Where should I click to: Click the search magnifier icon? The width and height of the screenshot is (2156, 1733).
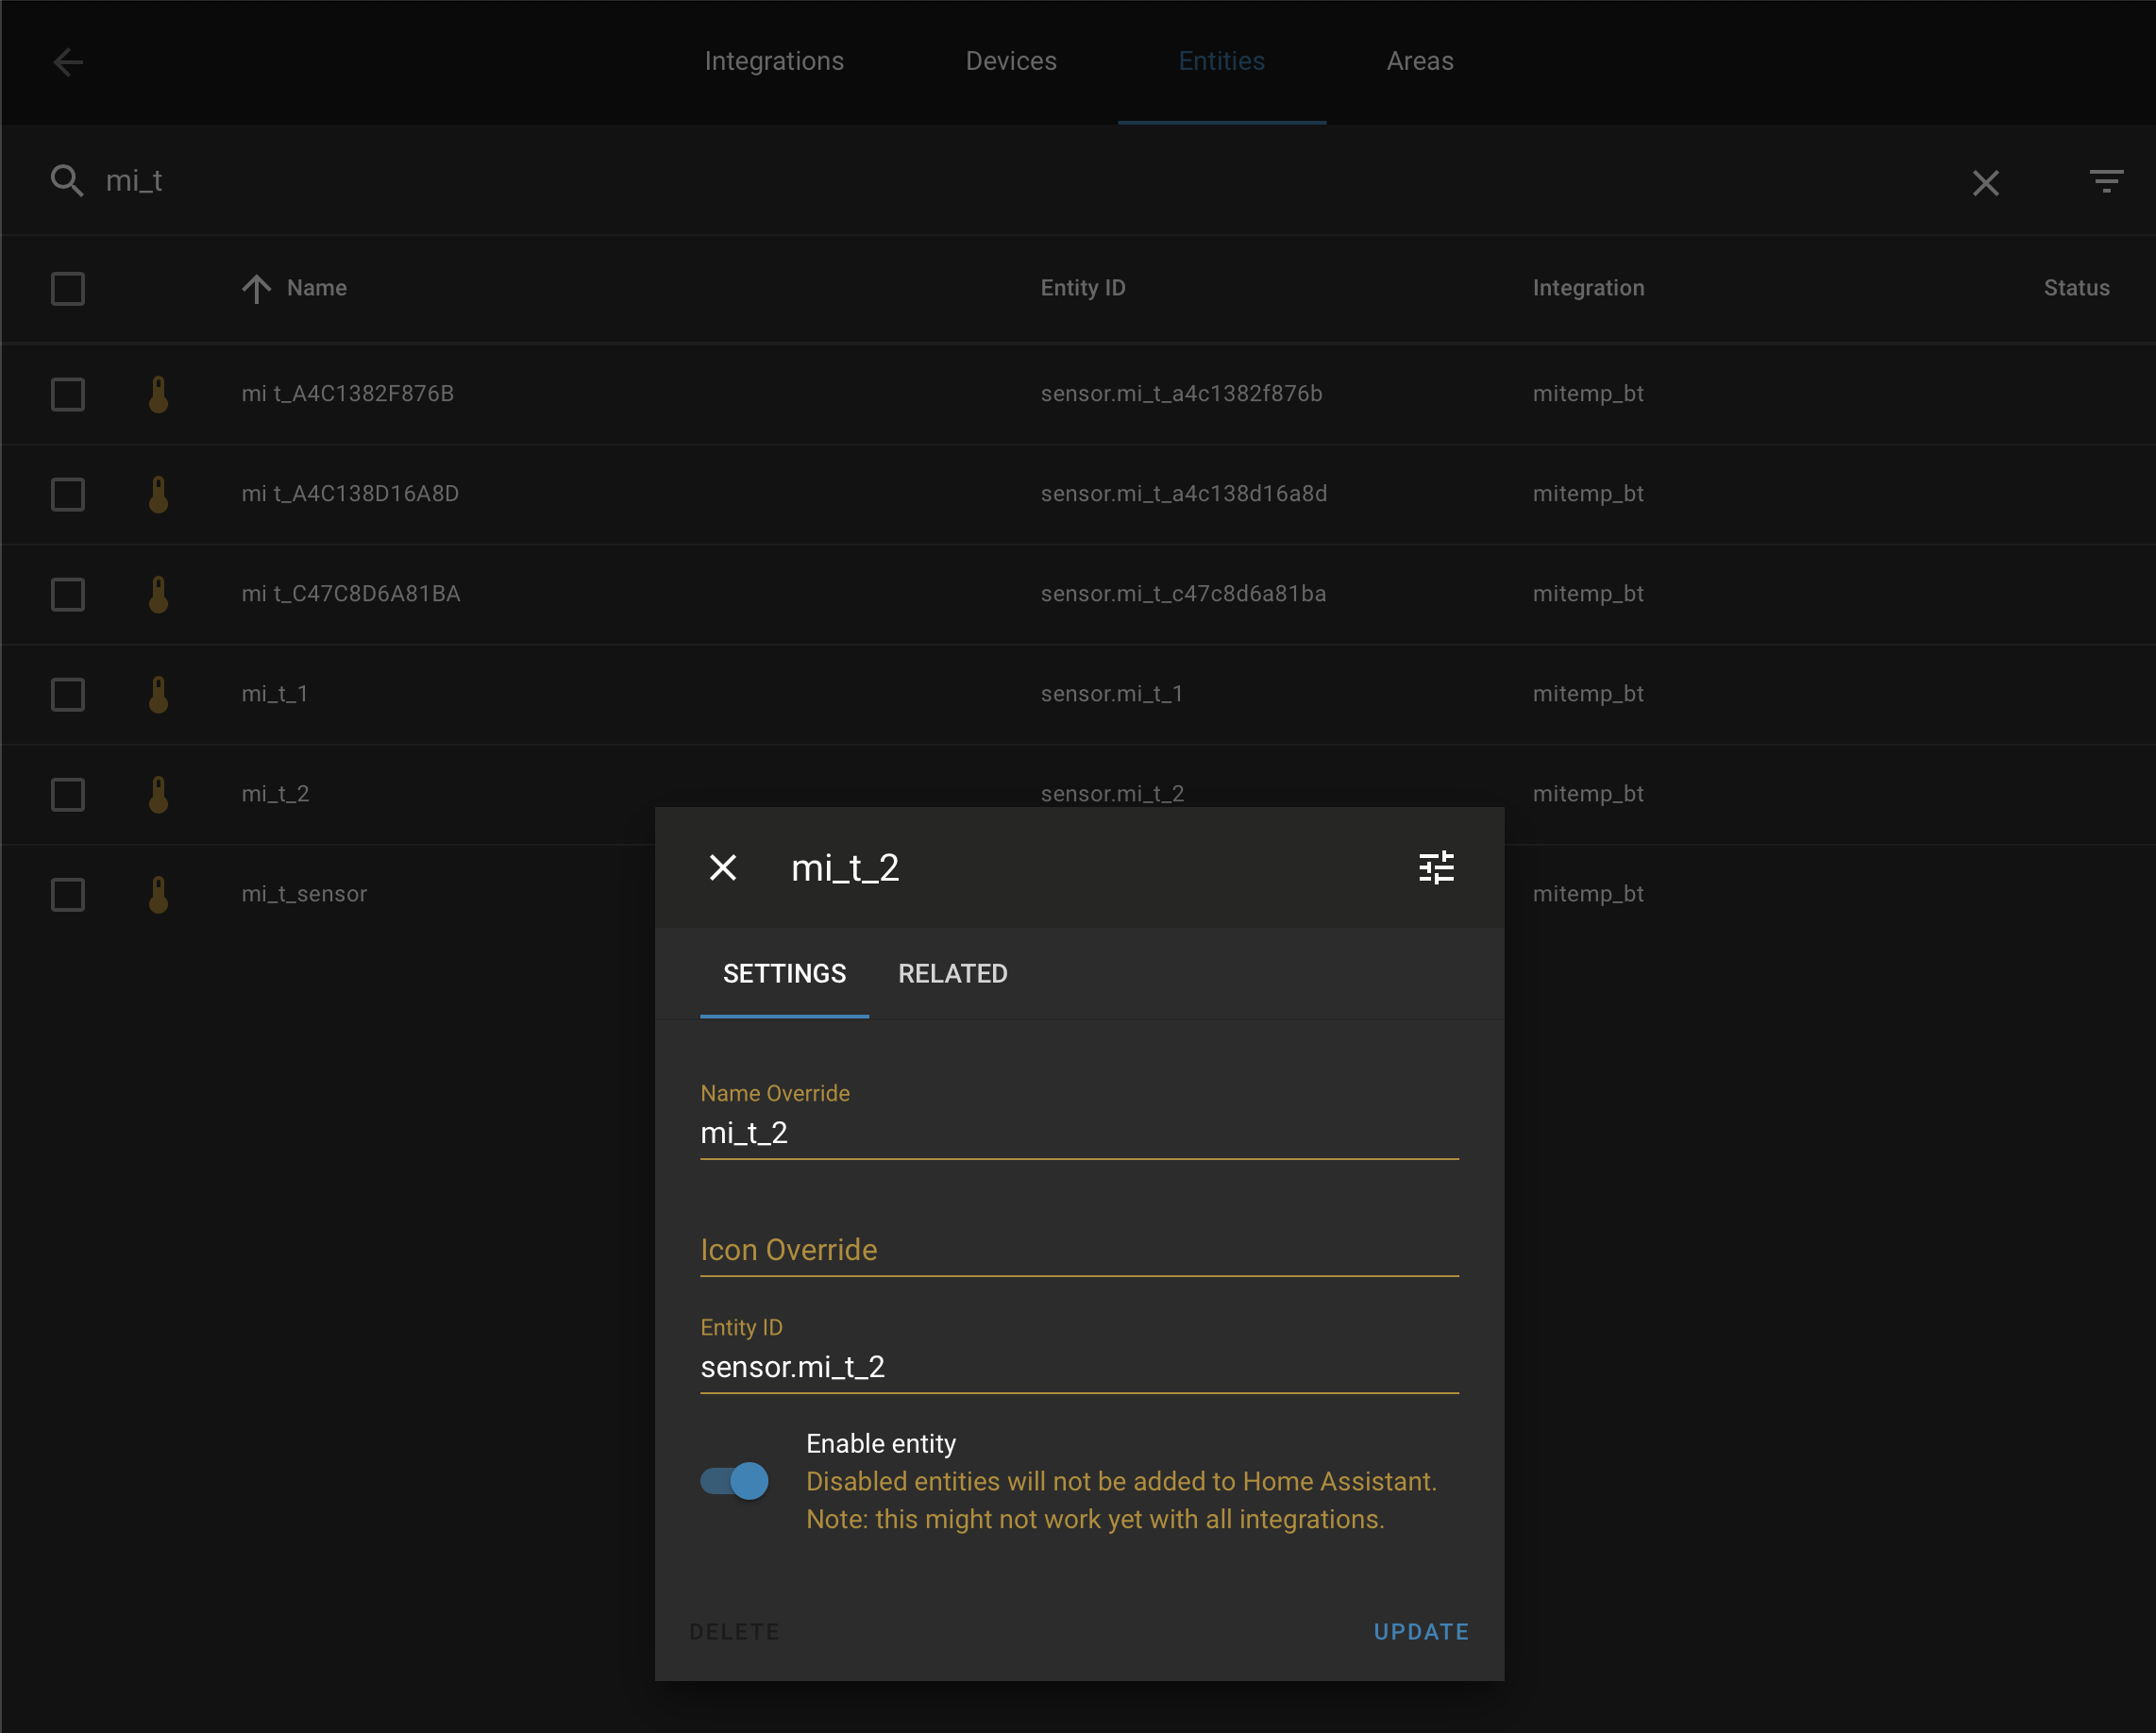67,181
